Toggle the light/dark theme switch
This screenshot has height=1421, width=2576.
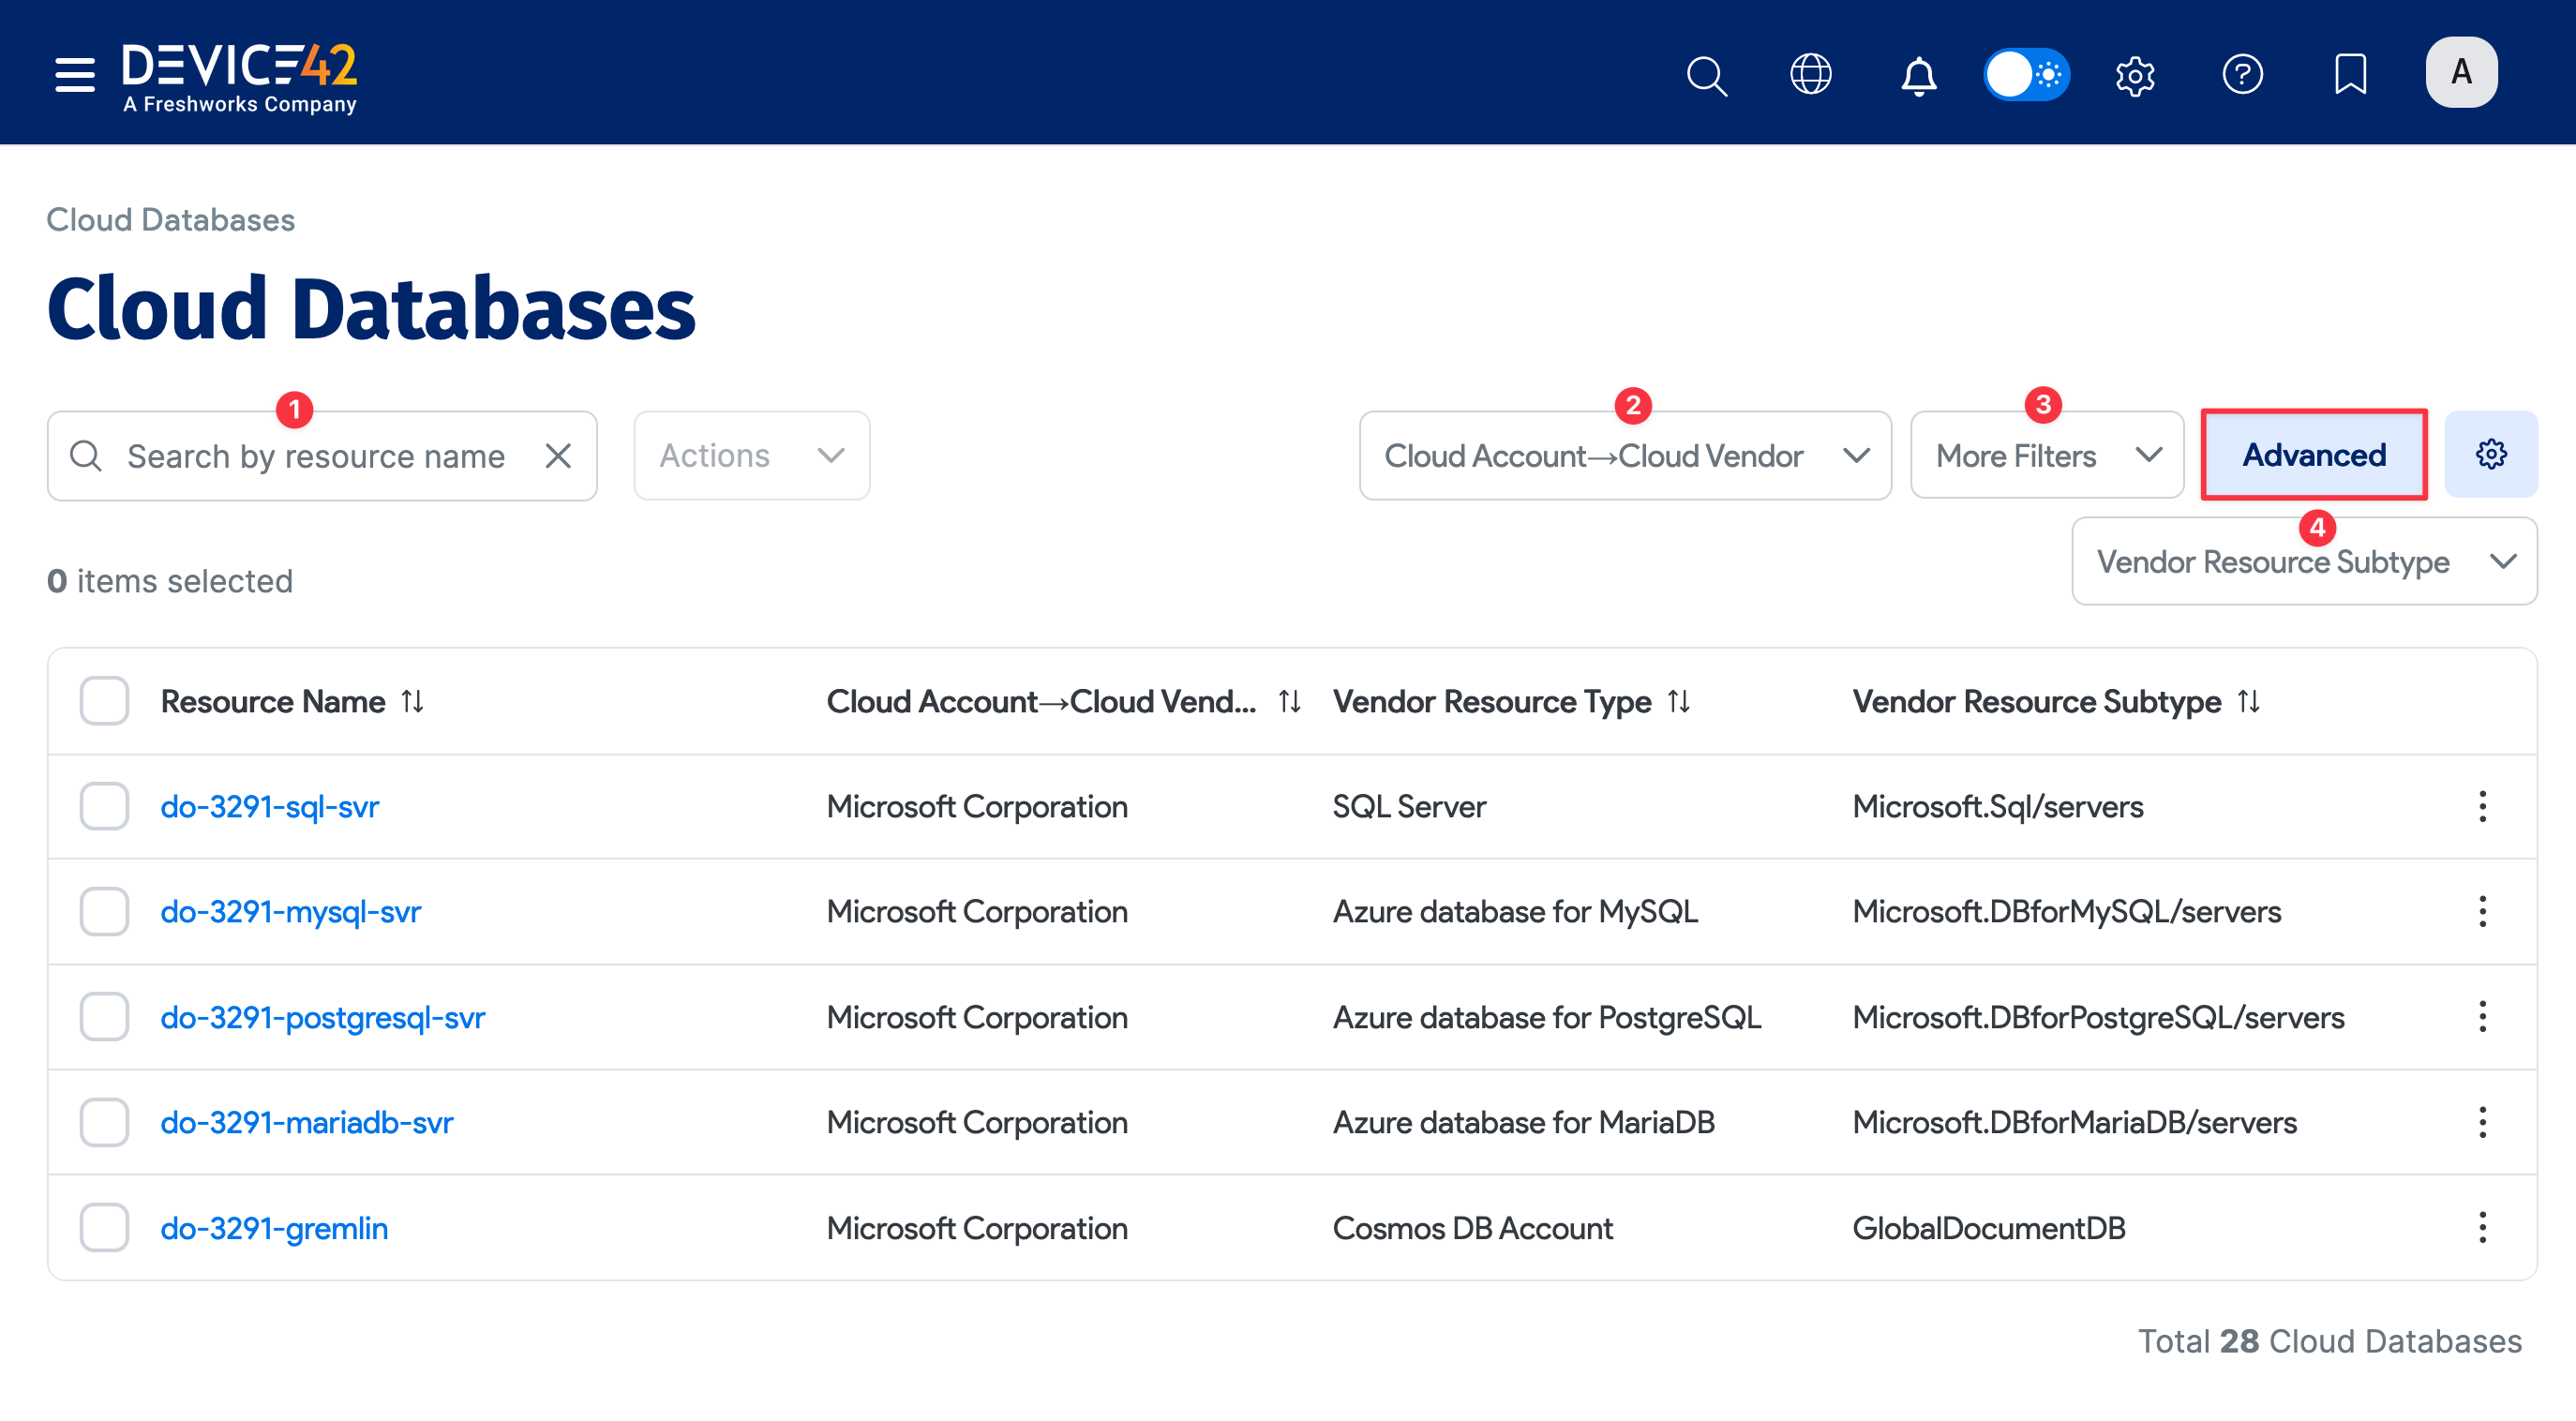2026,74
